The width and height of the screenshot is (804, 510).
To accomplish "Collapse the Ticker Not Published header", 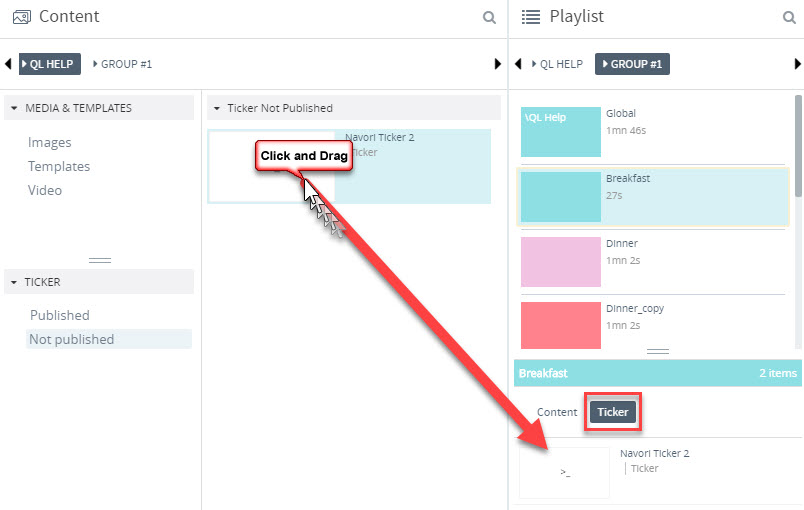I will (x=217, y=108).
